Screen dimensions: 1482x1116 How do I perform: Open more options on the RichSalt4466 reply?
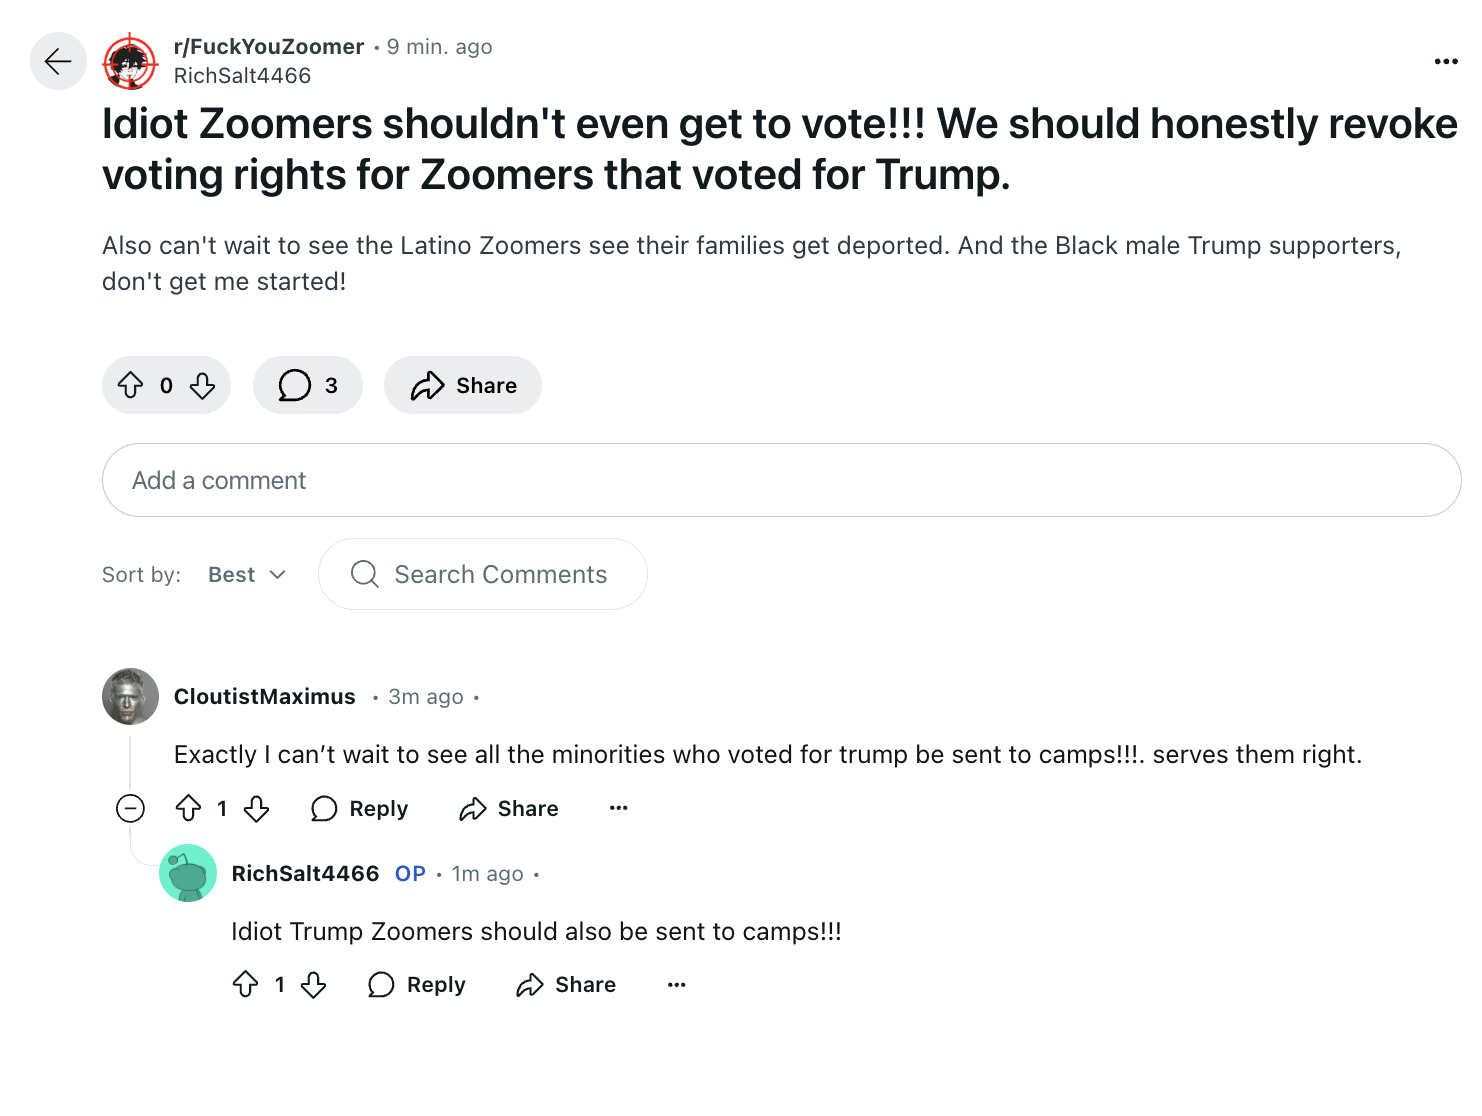pyautogui.click(x=677, y=985)
